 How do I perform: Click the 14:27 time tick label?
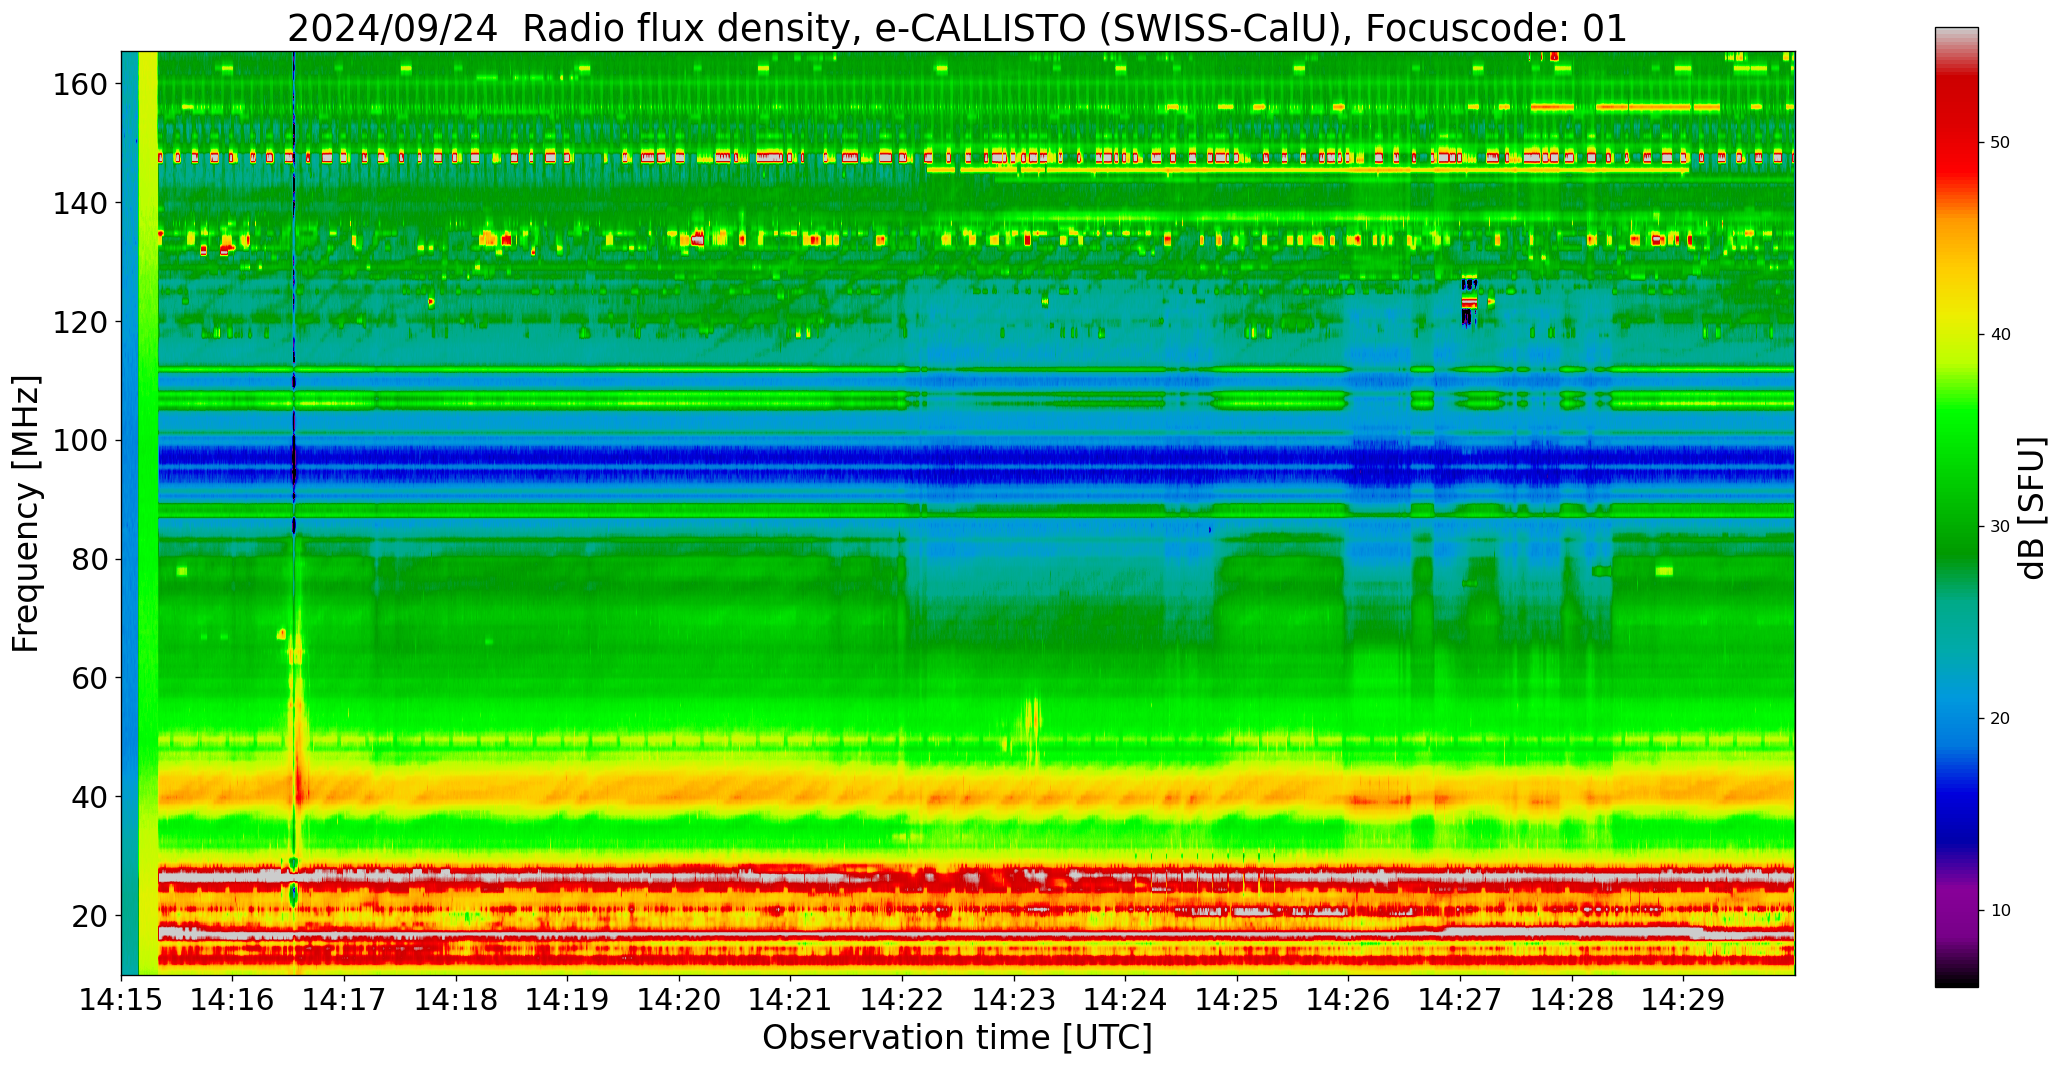[x=1460, y=998]
